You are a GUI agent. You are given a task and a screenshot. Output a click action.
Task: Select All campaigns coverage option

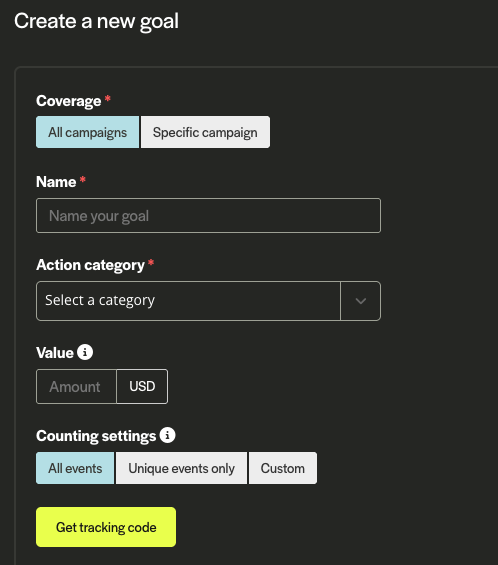pyautogui.click(x=88, y=132)
